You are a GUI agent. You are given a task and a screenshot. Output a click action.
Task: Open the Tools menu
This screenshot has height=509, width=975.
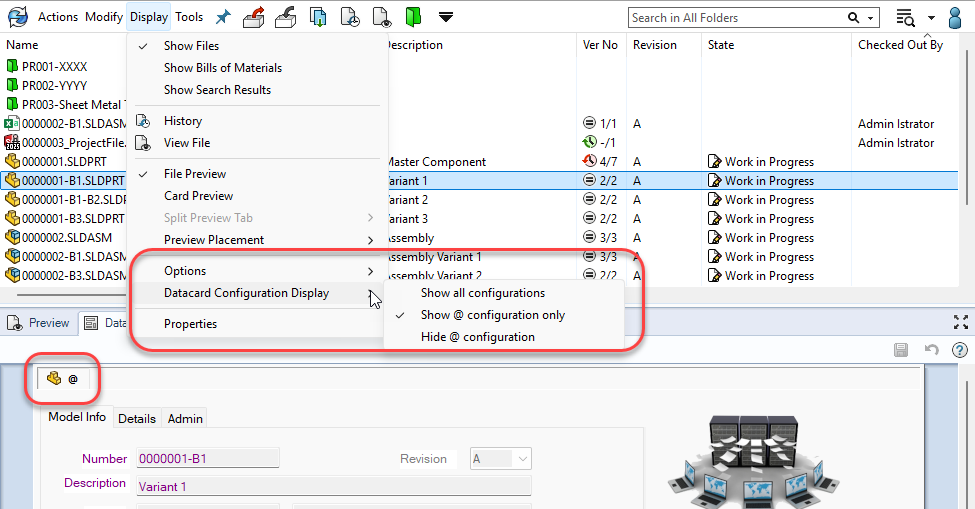point(189,17)
